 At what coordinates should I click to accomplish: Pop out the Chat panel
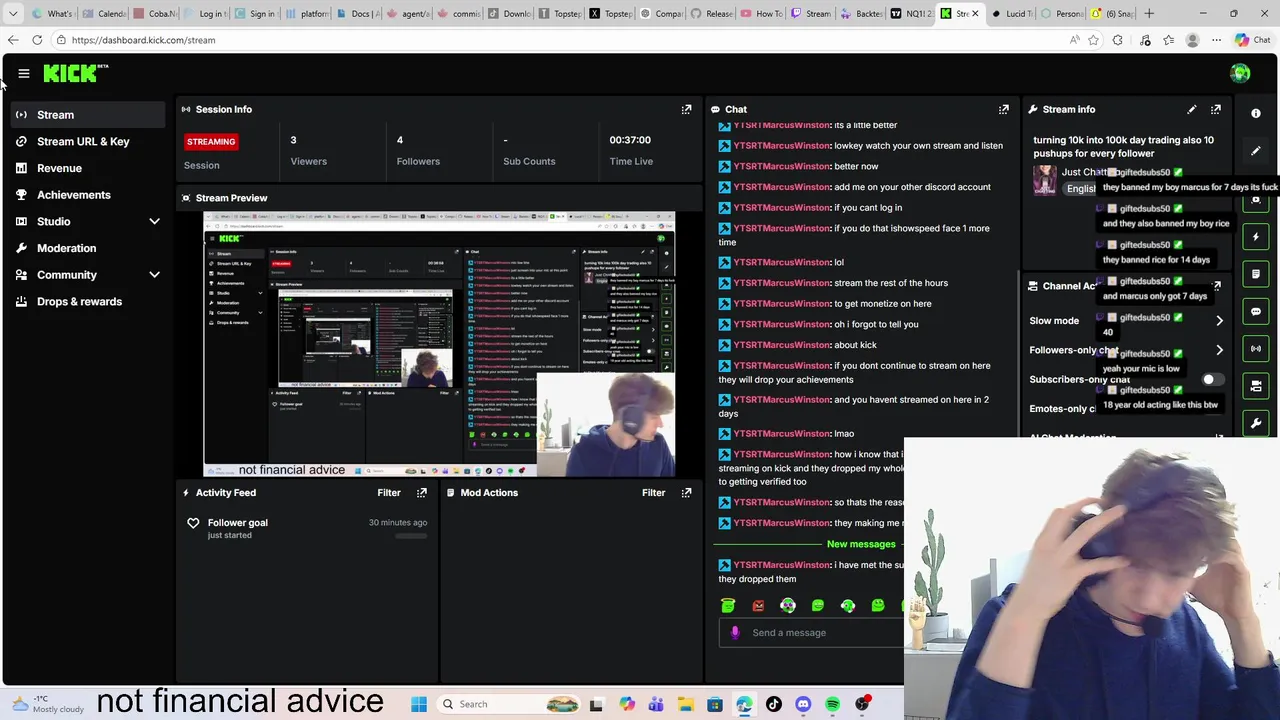click(x=1003, y=109)
